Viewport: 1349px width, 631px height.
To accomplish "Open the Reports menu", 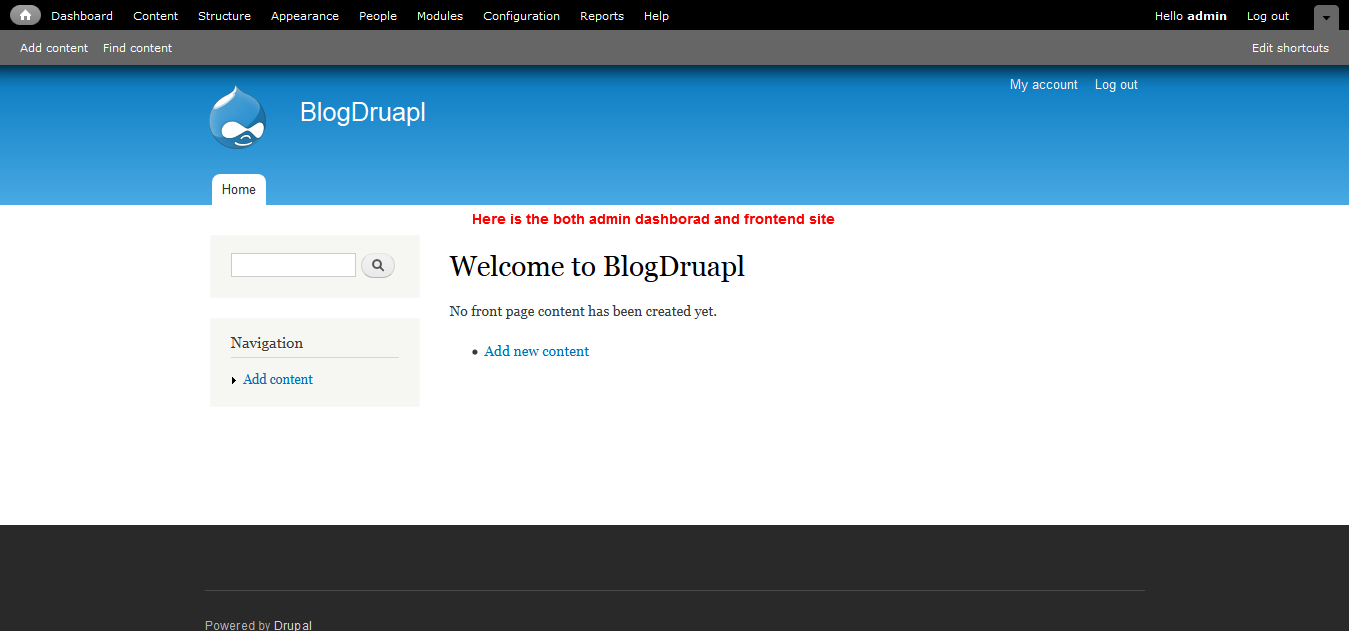I will [x=601, y=15].
